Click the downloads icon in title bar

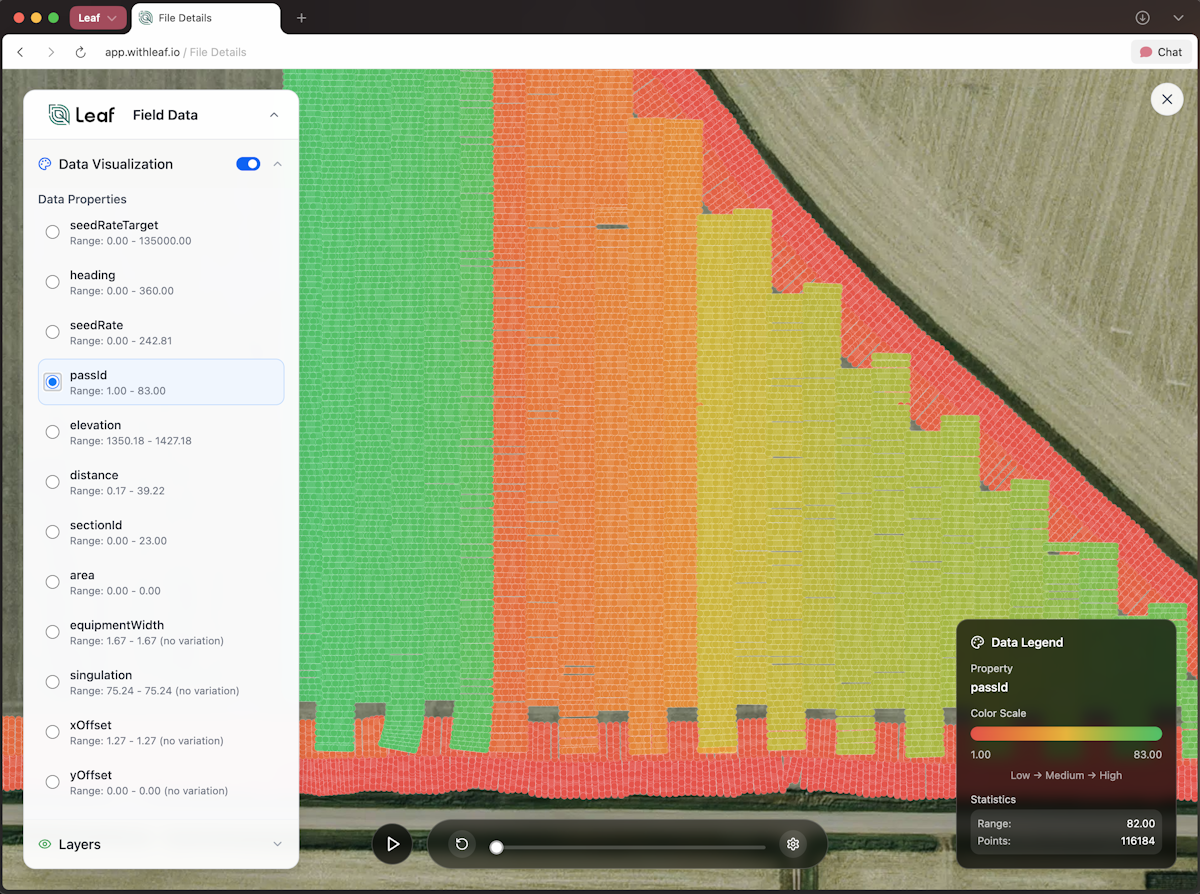click(1142, 18)
